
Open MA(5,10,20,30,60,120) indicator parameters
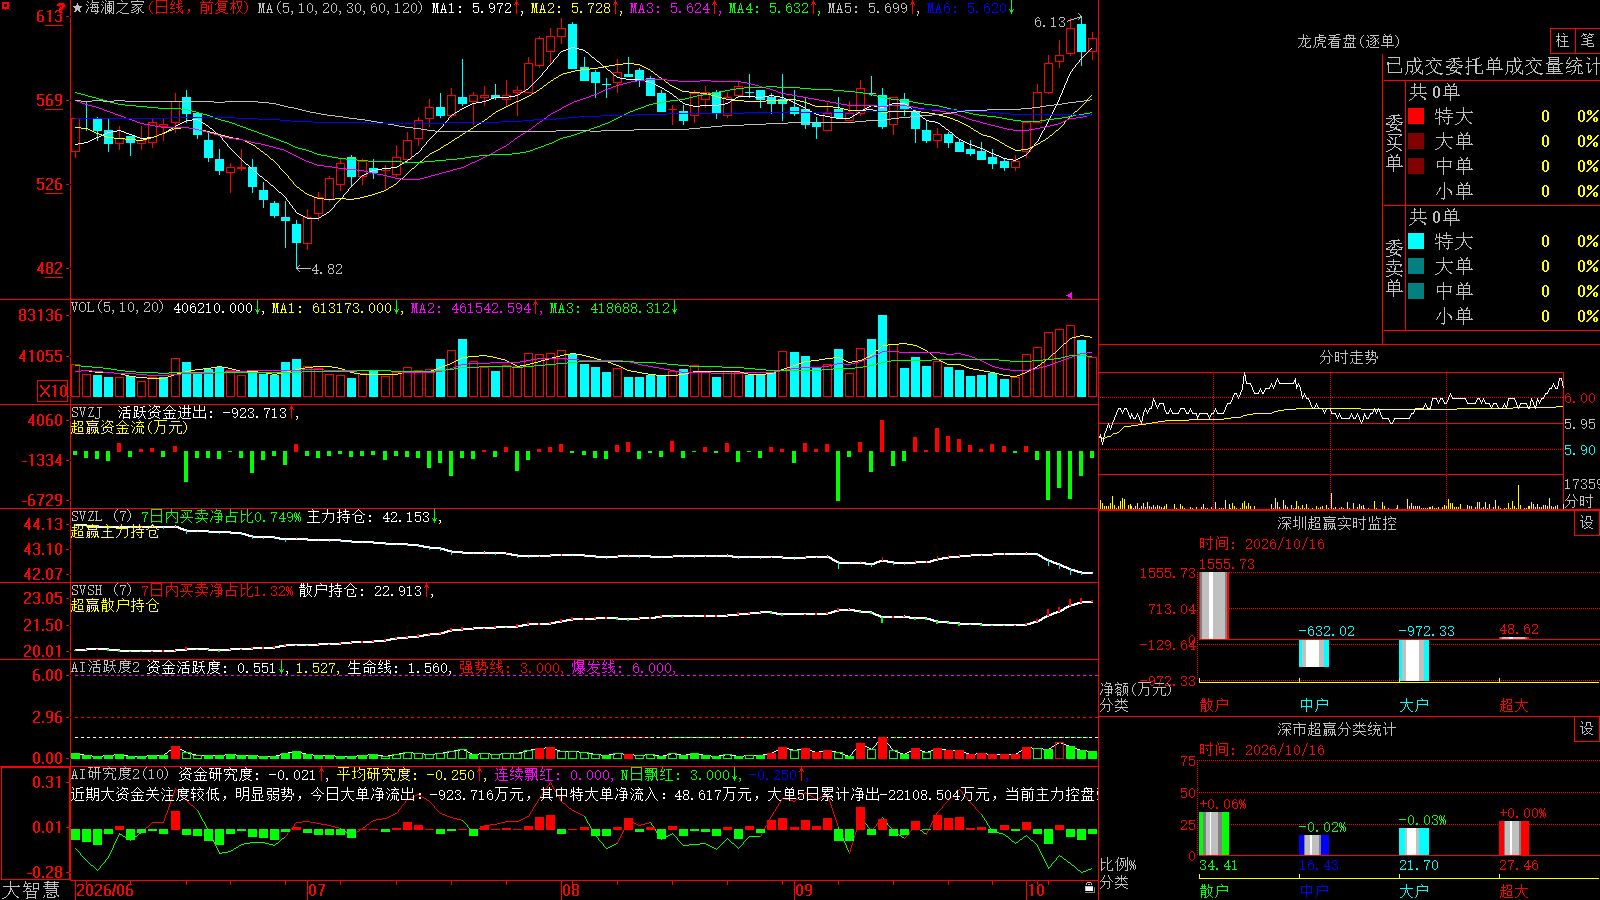(x=340, y=8)
